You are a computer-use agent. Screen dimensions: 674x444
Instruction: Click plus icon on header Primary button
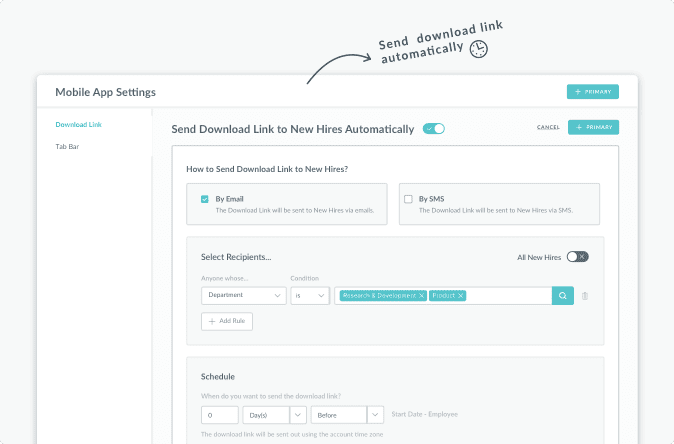coord(578,92)
